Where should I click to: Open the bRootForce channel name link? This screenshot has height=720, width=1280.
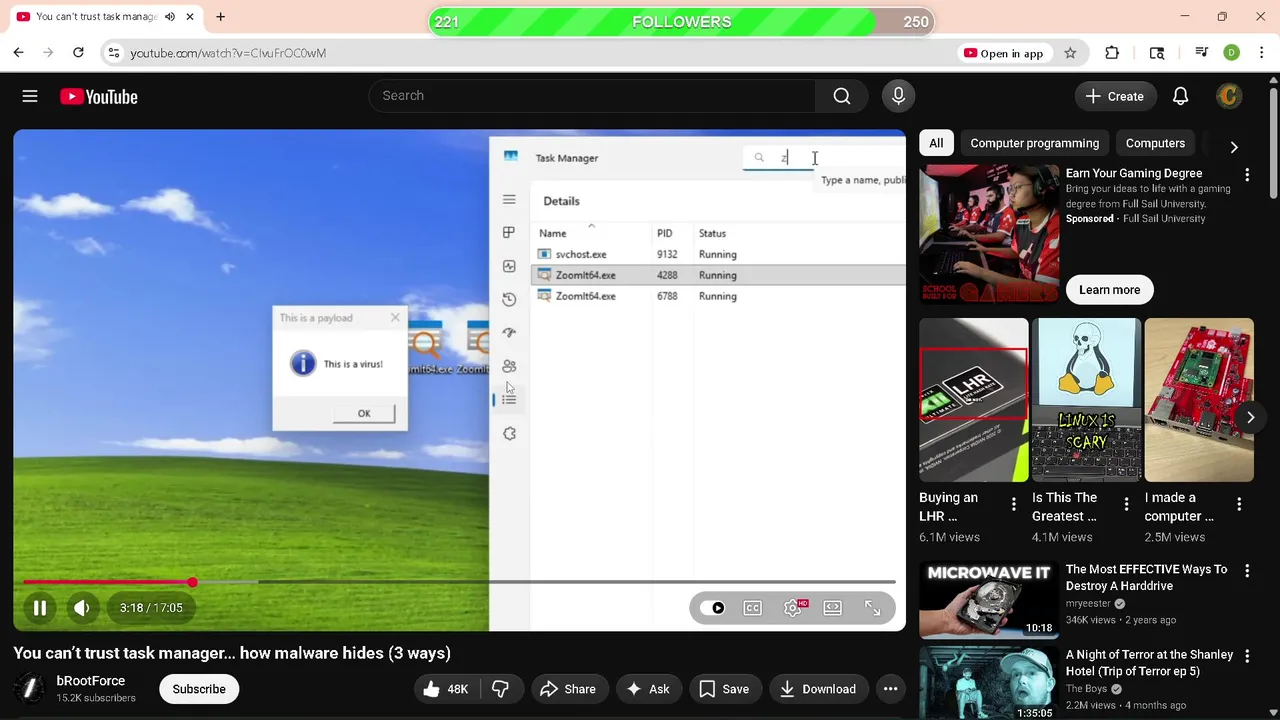click(x=91, y=681)
